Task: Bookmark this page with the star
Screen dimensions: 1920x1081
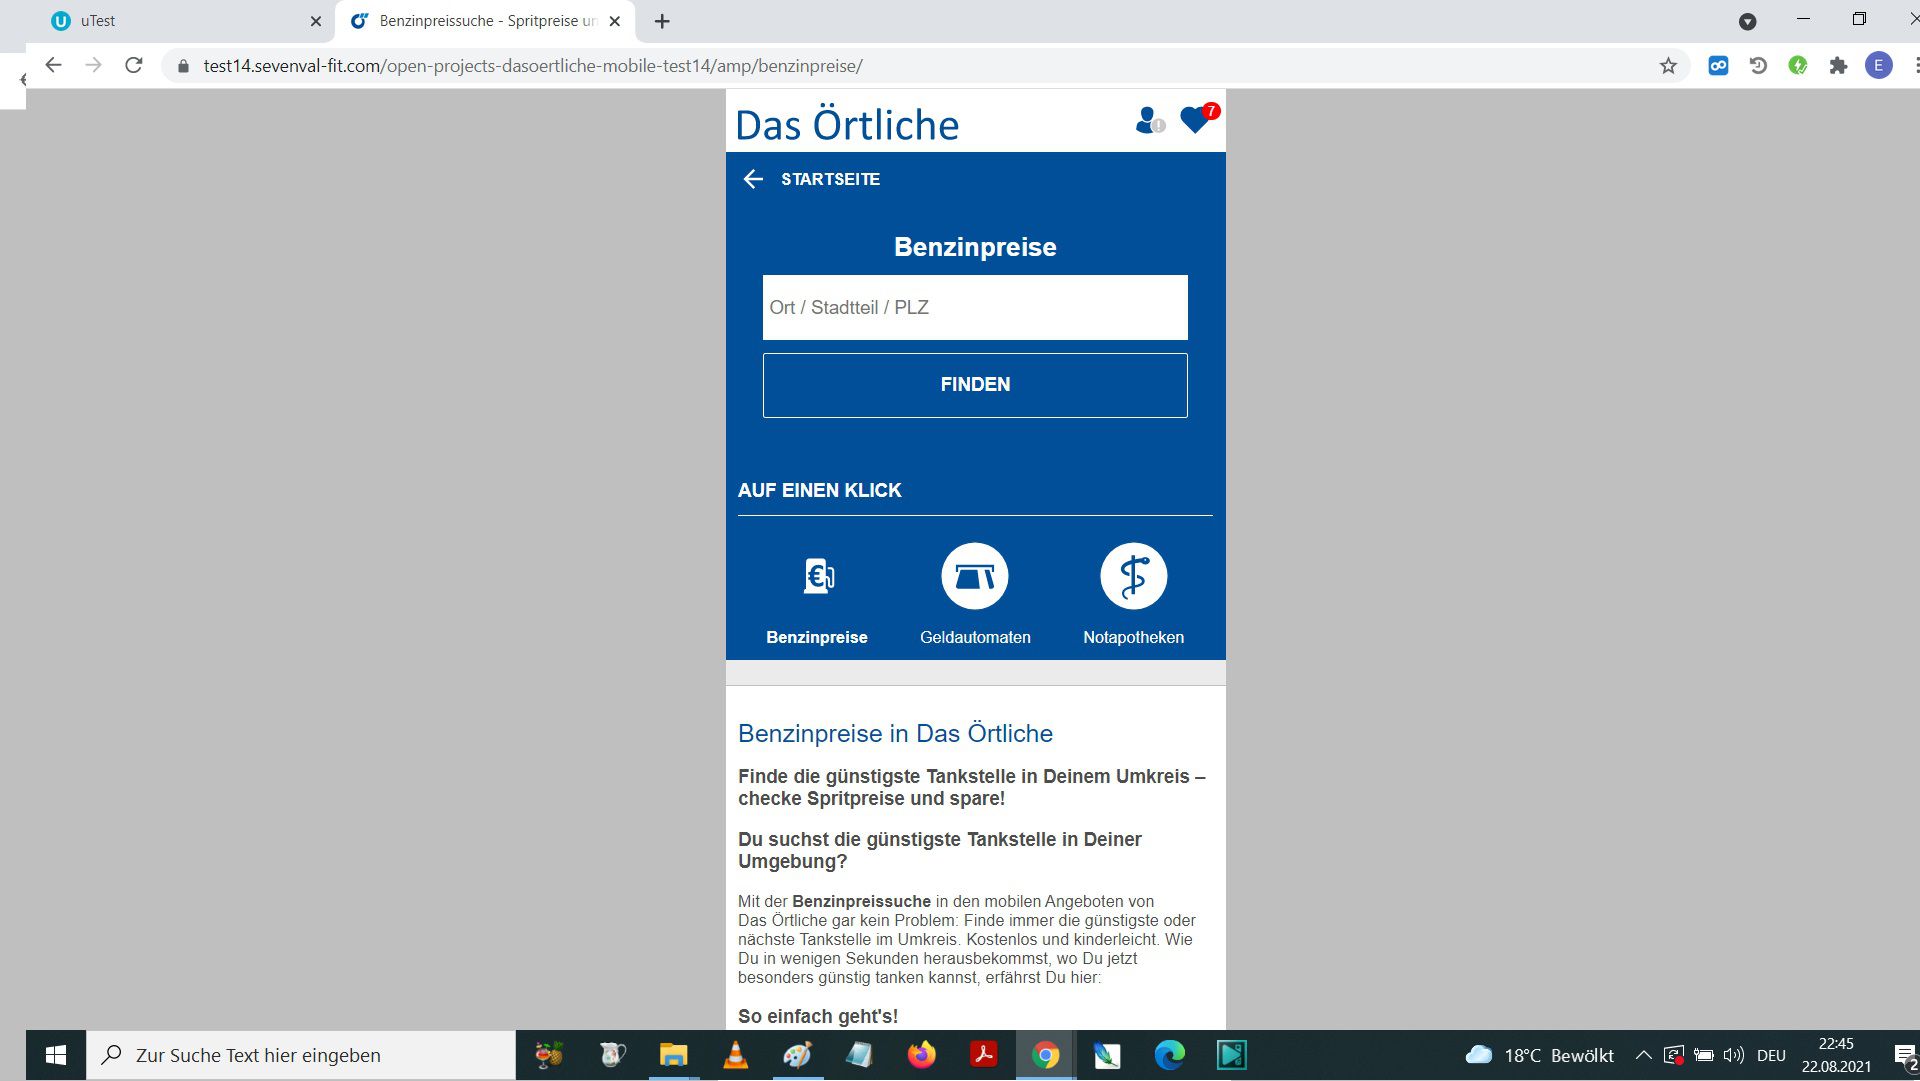Action: (x=1668, y=66)
